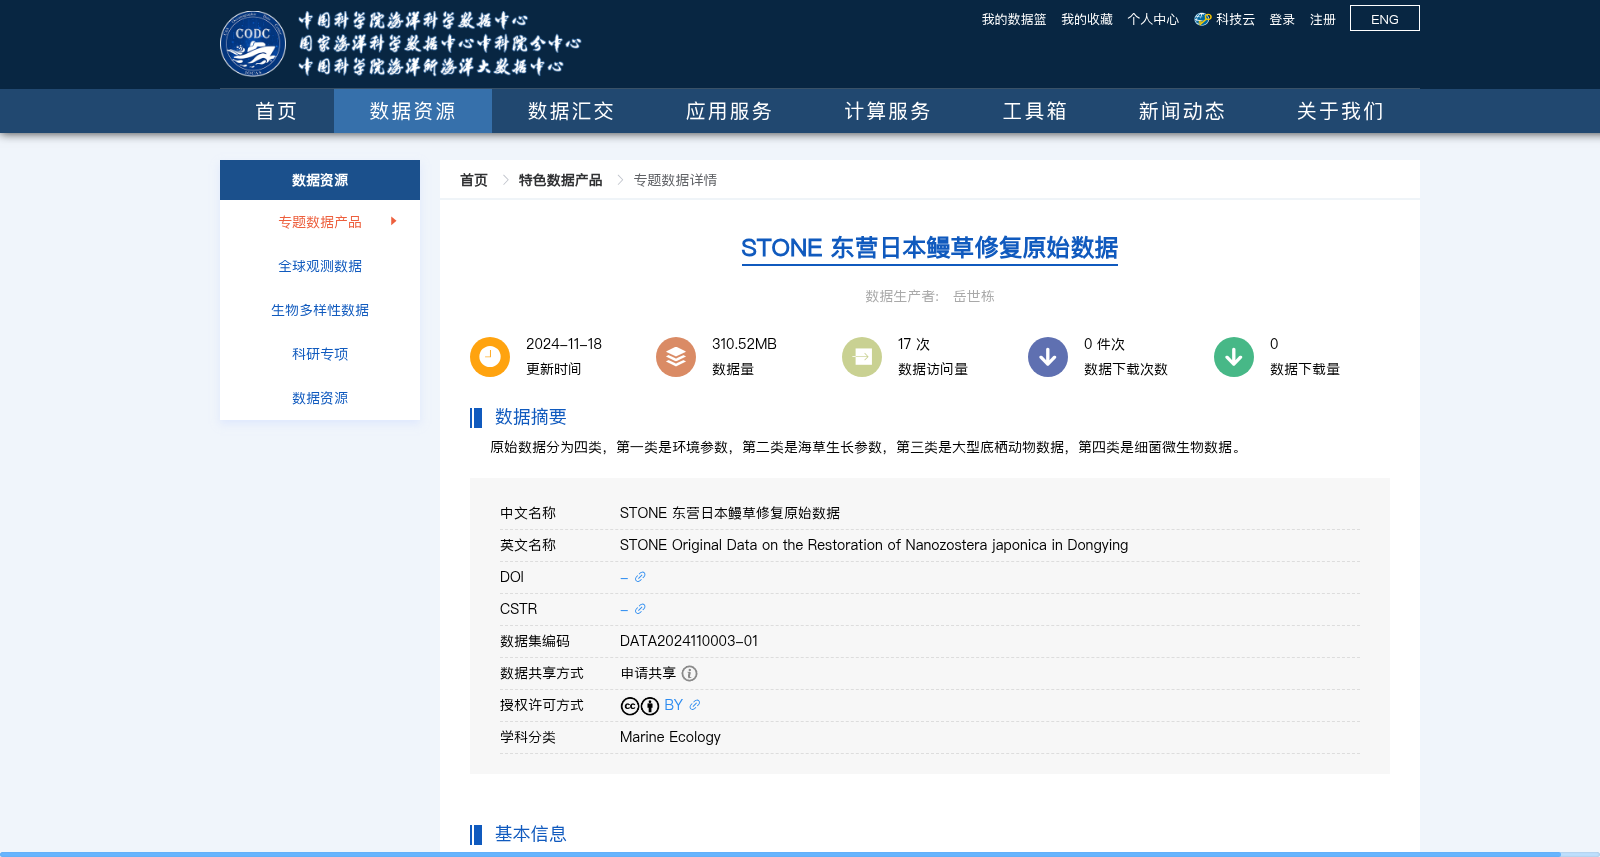Select 全球观测数据 in the sidebar

[x=320, y=266]
